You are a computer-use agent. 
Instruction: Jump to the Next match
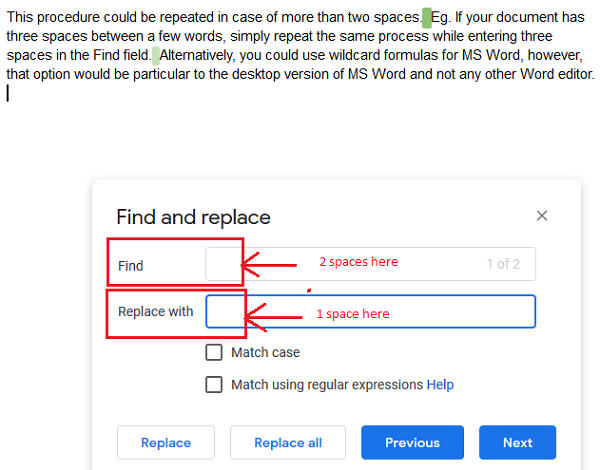[x=517, y=443]
